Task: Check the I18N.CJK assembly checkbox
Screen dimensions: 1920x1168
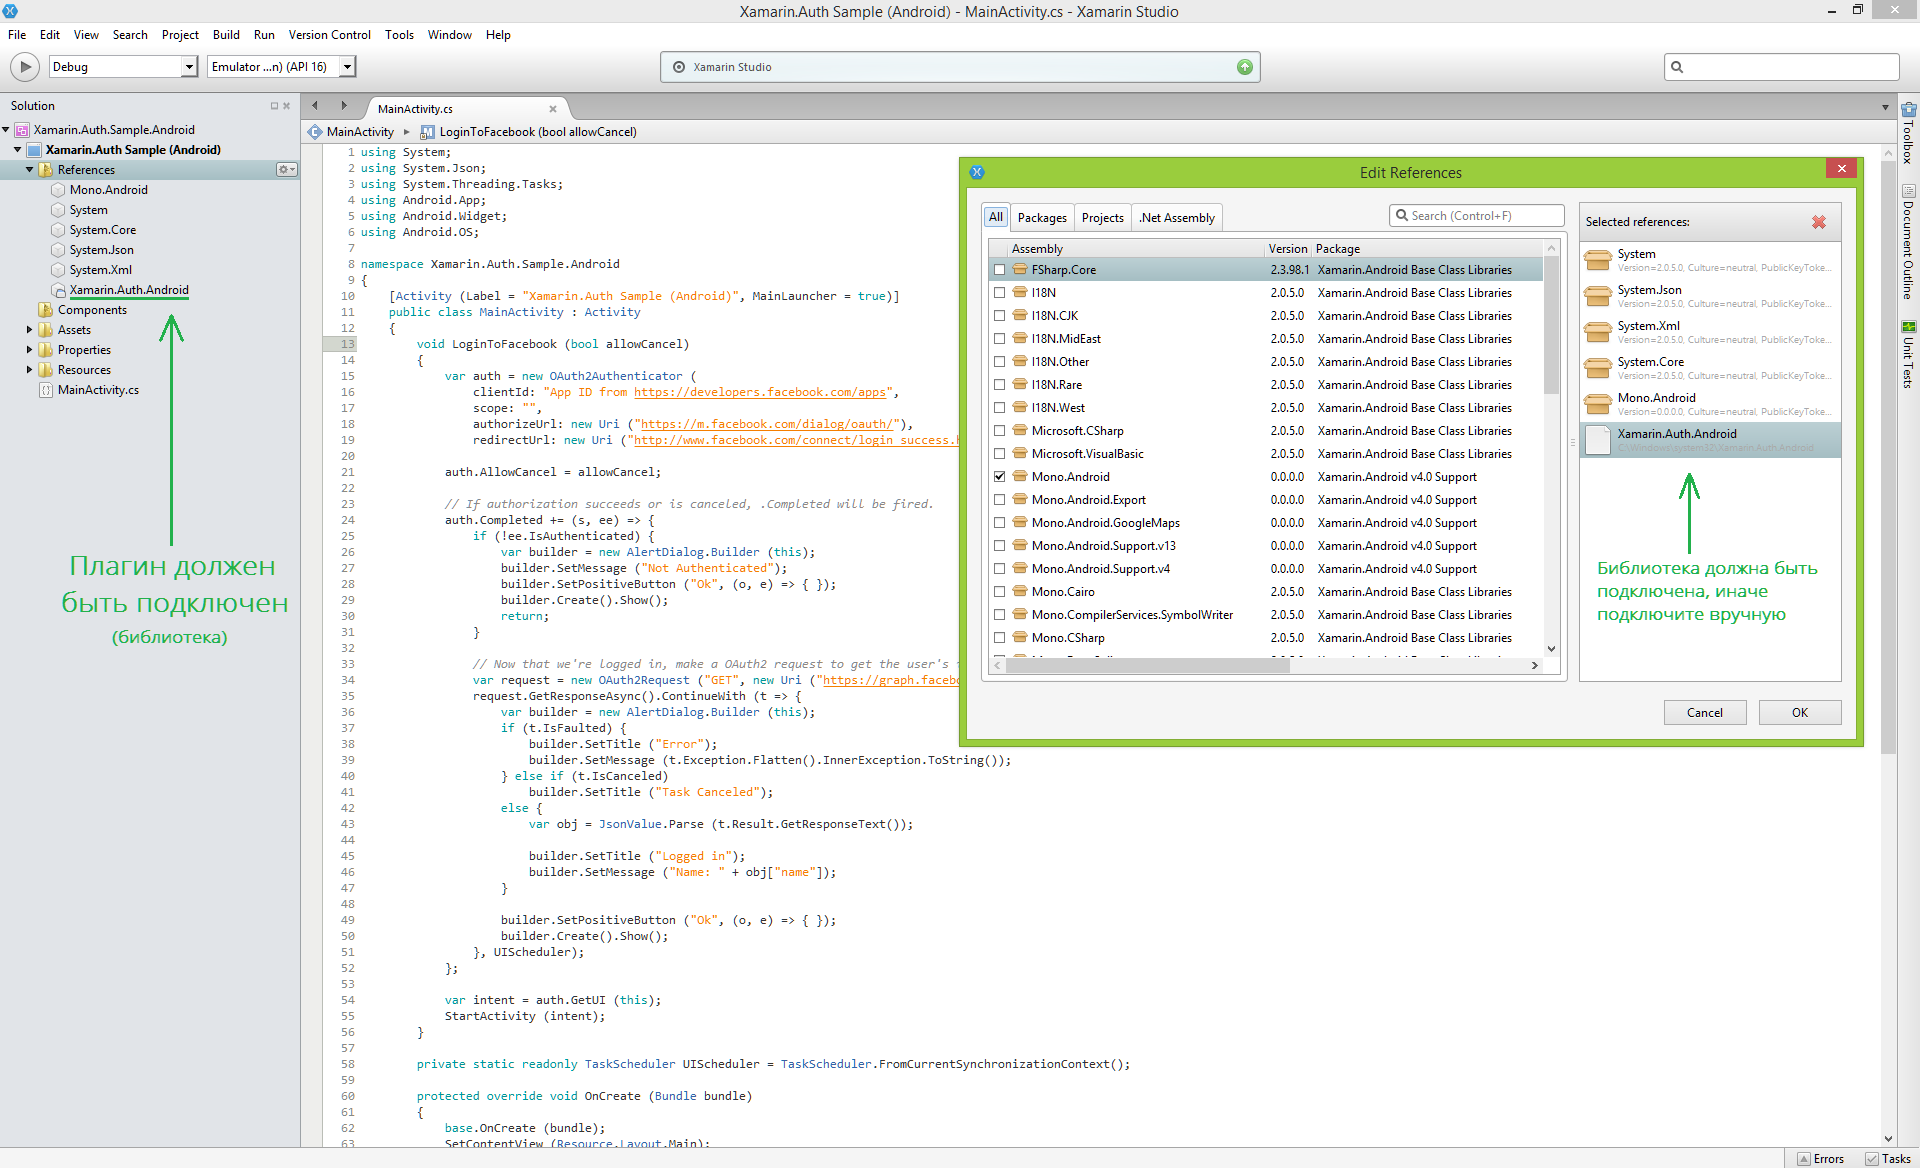Action: [x=999, y=316]
